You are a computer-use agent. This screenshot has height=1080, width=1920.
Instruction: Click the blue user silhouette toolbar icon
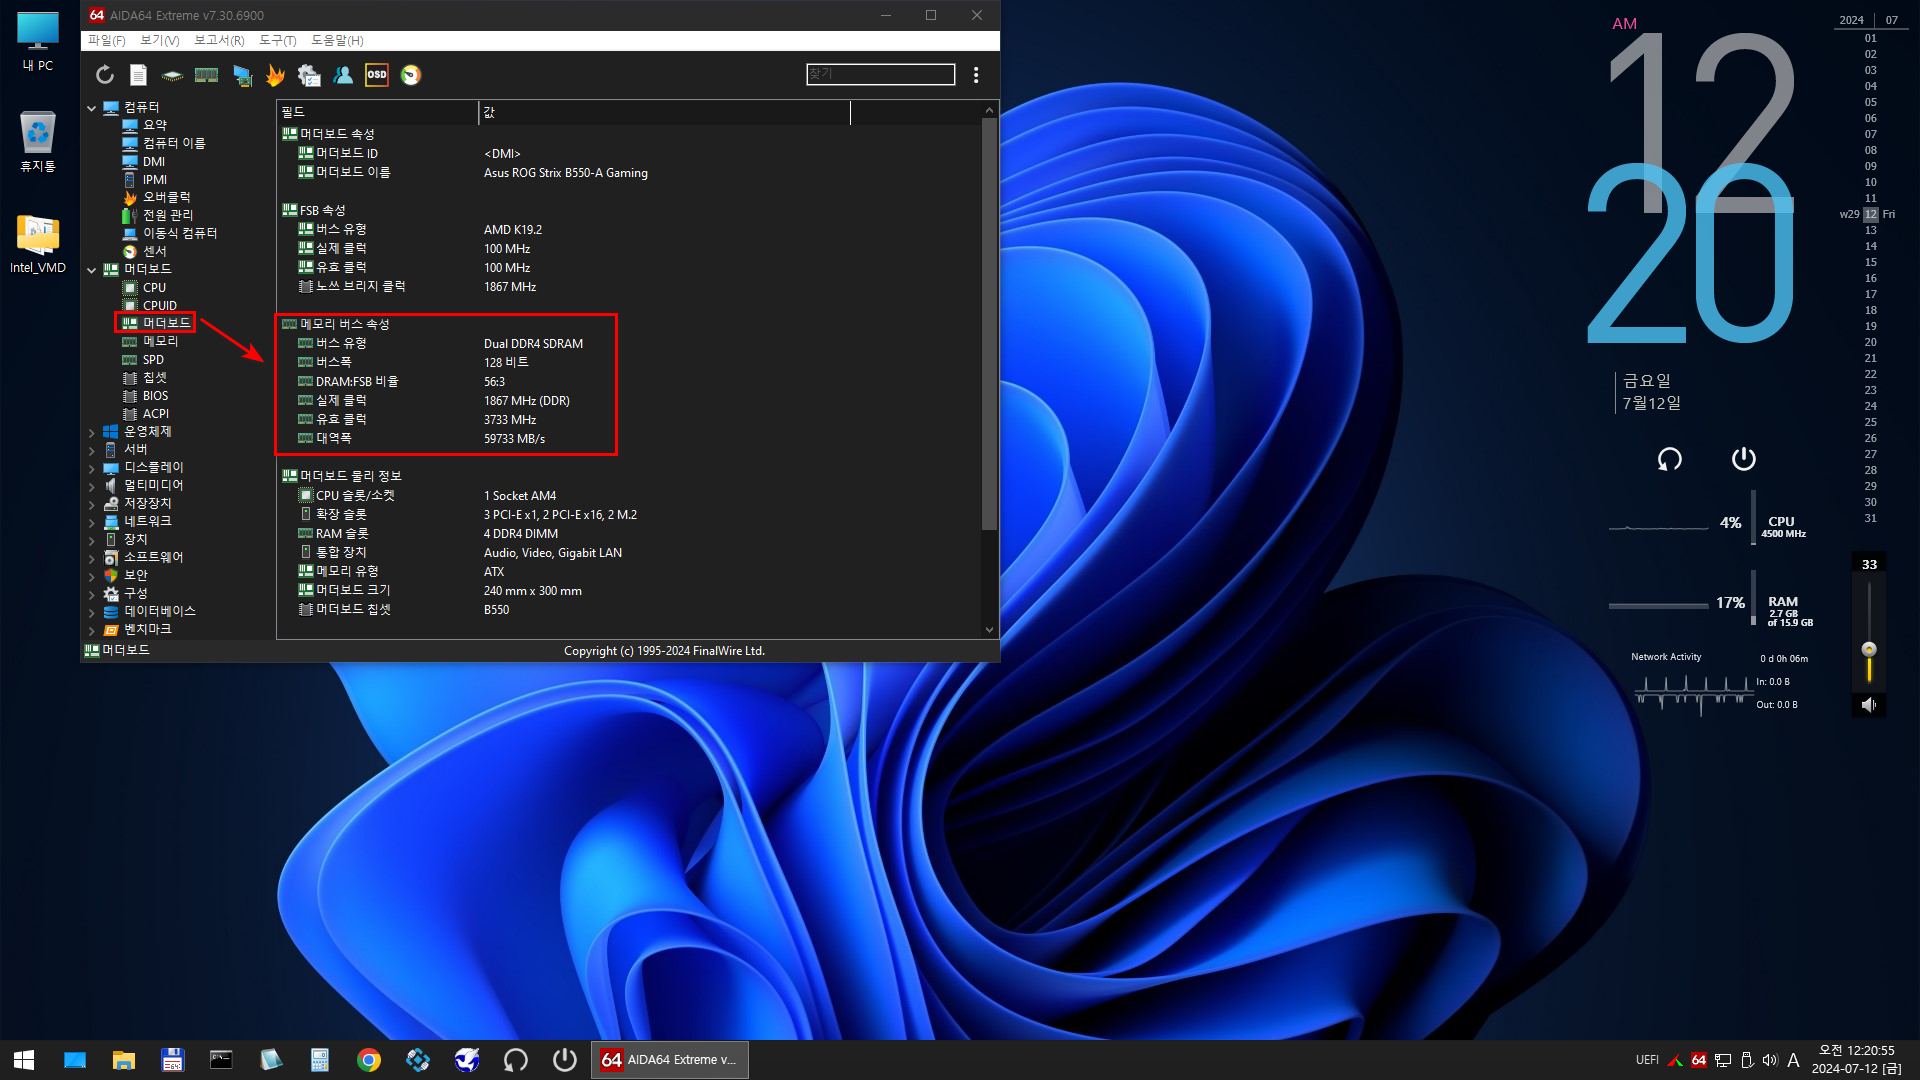point(343,75)
